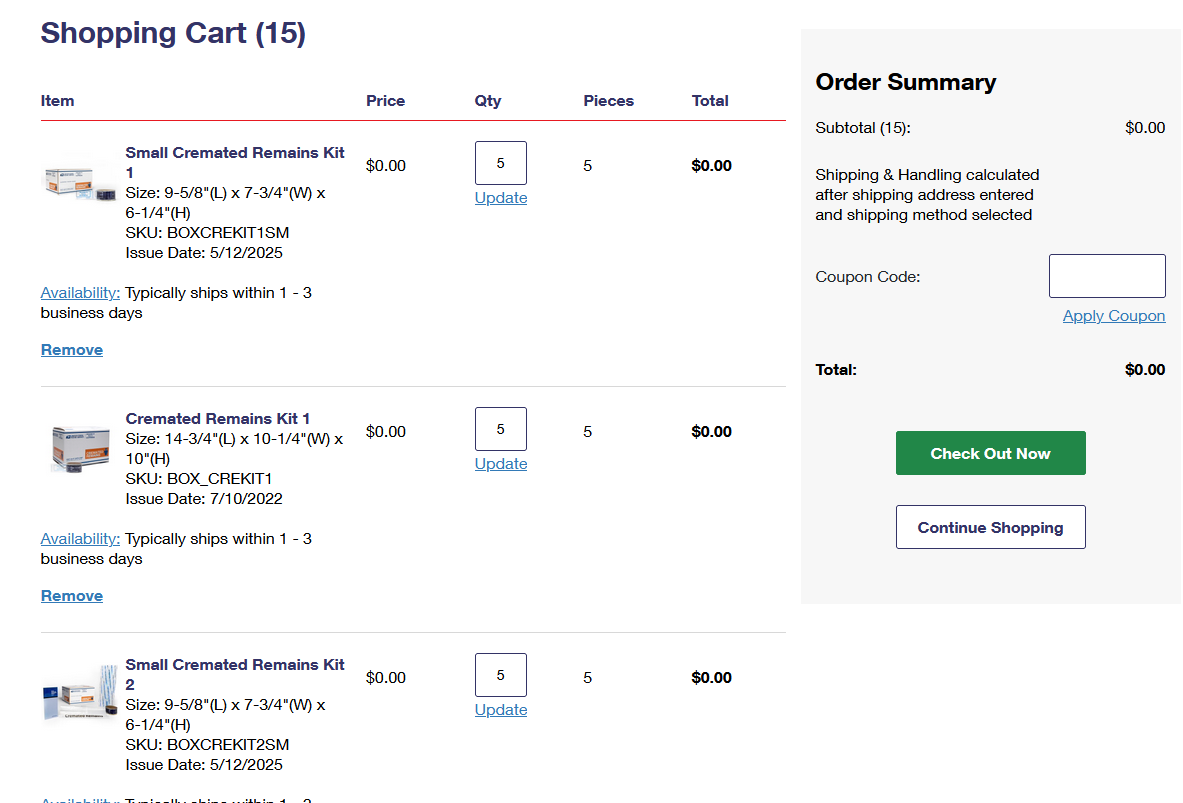1183x803 pixels.
Task: Open Small Cremated Remains Kit 2 thumbnail image
Action: click(x=80, y=693)
